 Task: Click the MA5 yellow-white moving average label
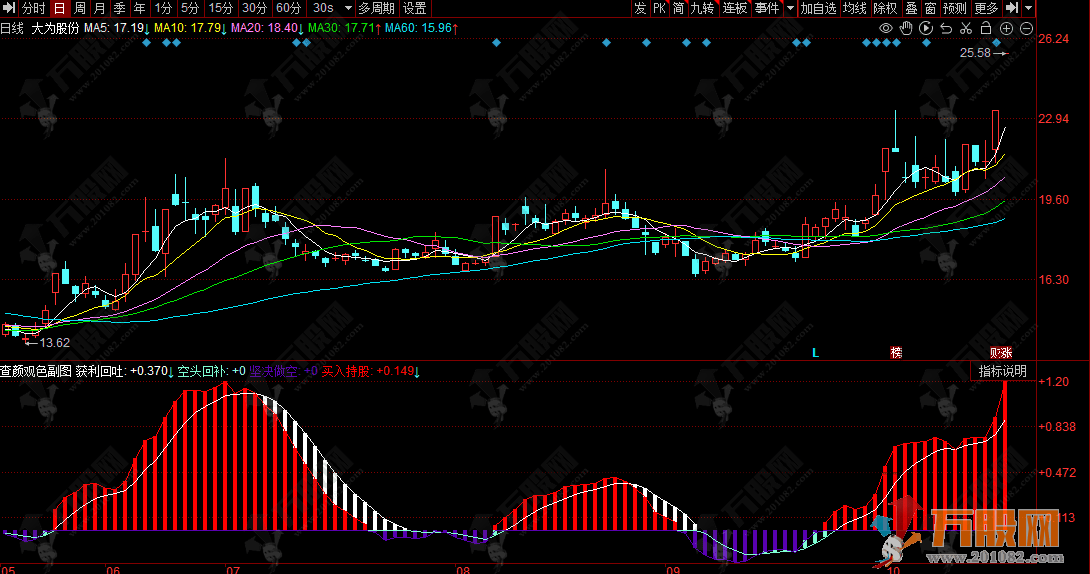point(115,28)
